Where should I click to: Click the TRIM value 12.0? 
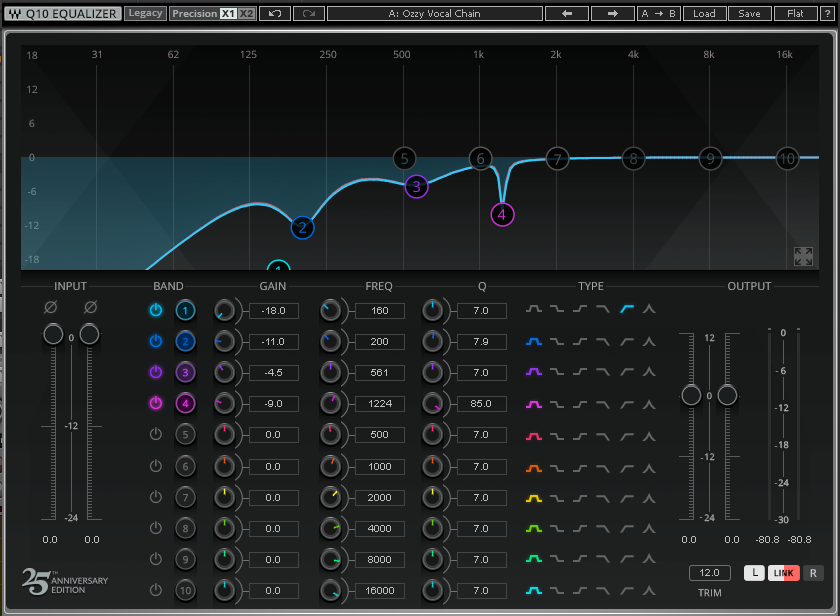pos(709,573)
